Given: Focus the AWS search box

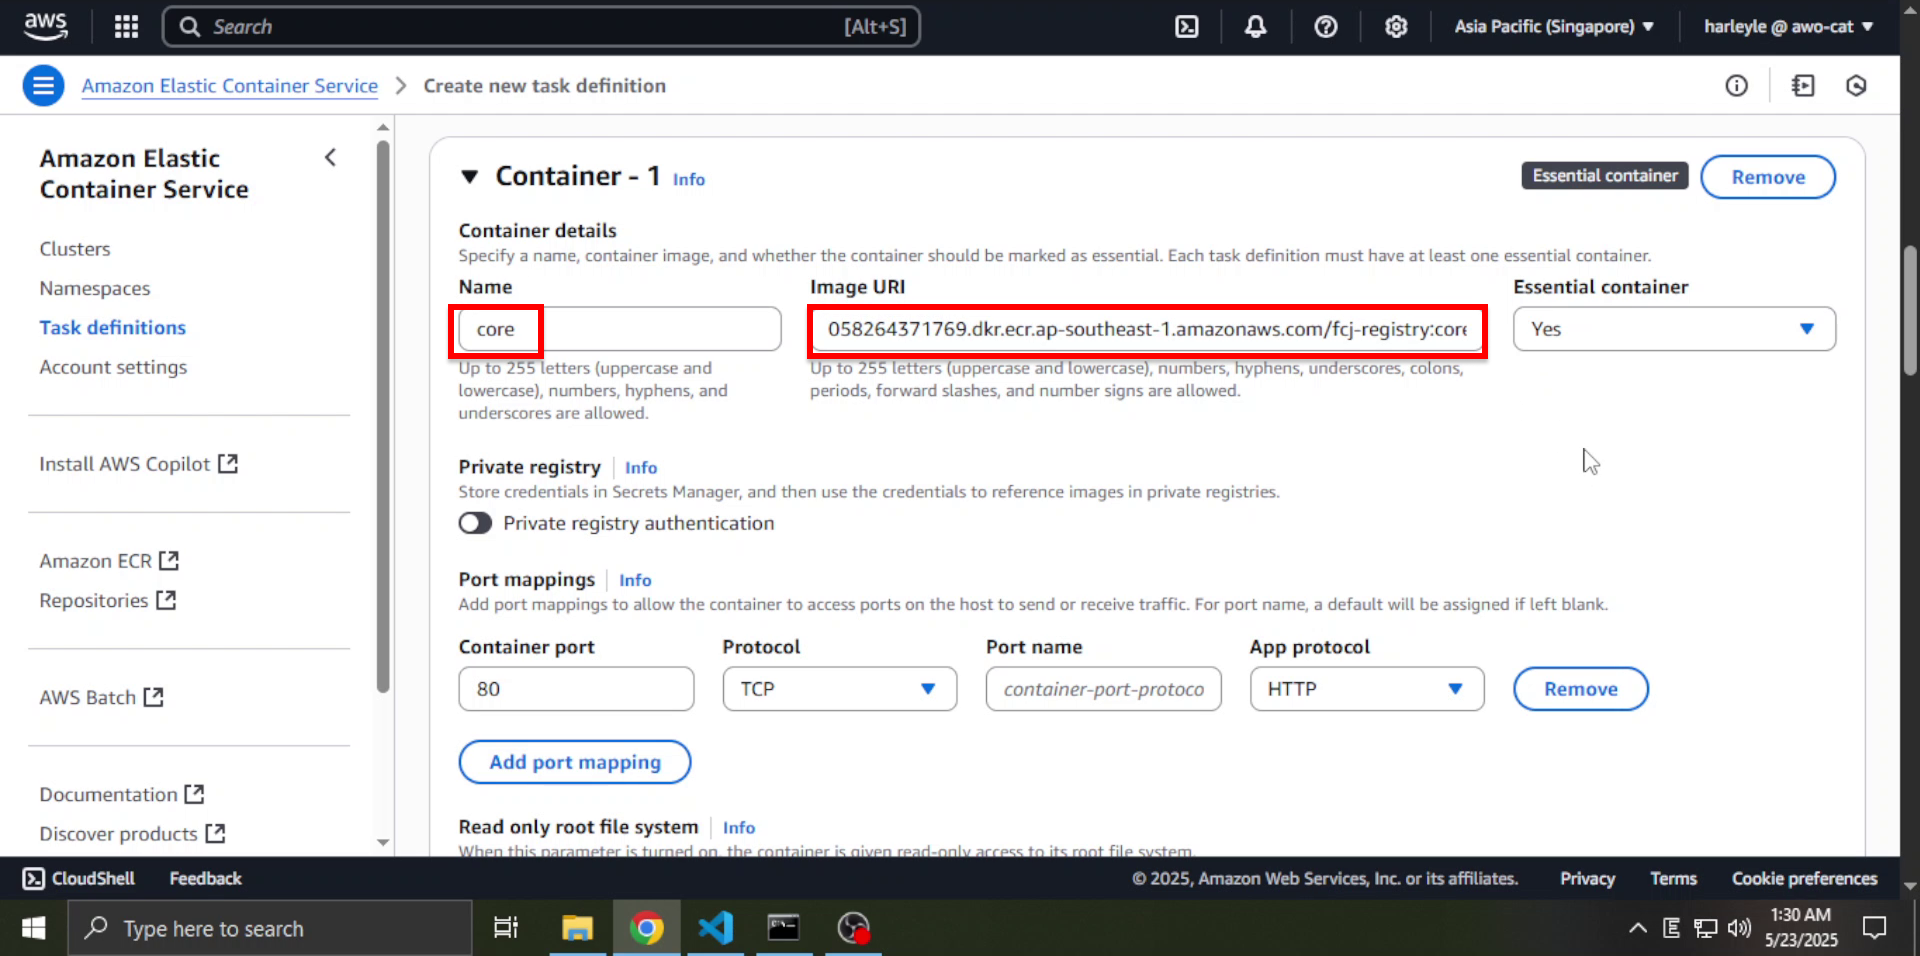Looking at the screenshot, I should point(541,27).
